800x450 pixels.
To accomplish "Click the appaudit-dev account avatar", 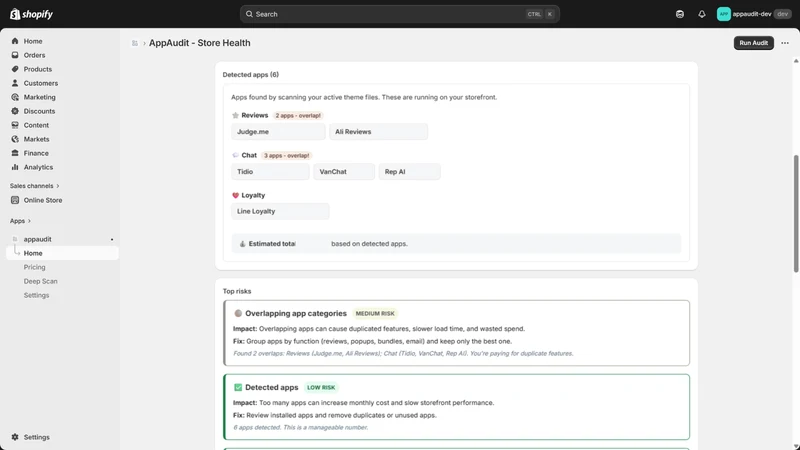I will click(x=723, y=14).
